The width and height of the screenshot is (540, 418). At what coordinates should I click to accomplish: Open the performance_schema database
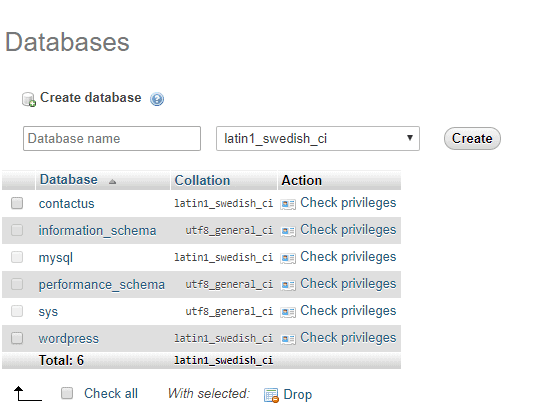pos(102,285)
